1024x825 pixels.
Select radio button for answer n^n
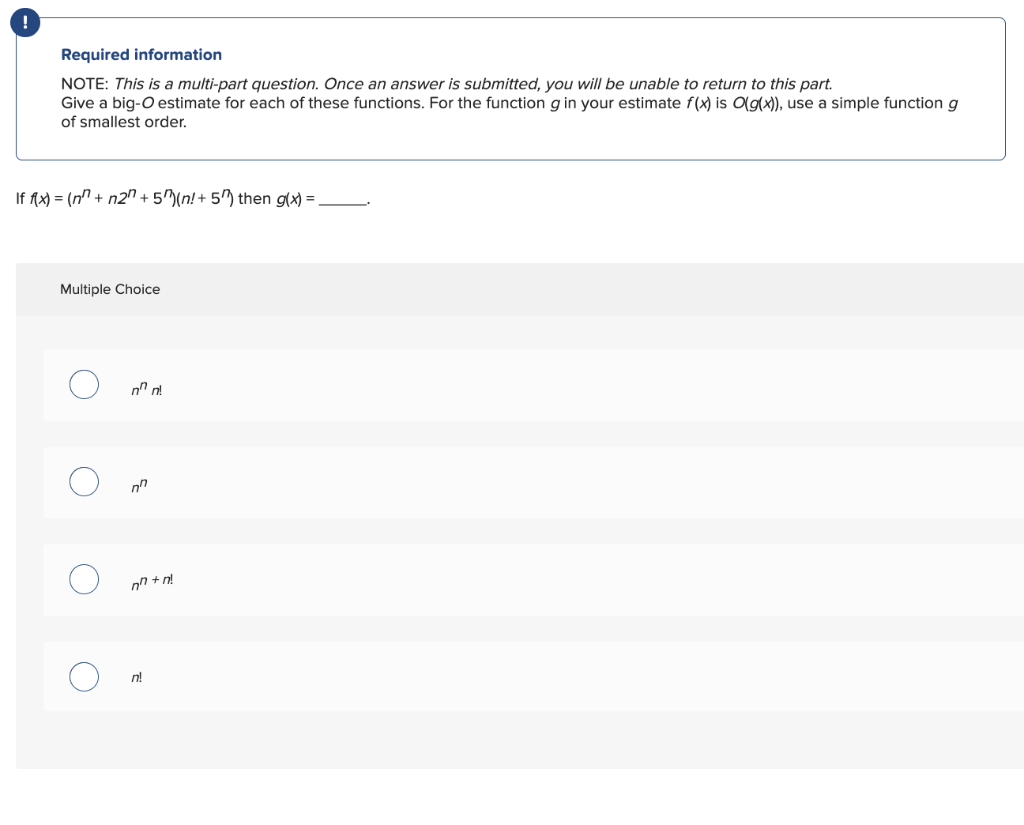coord(84,481)
